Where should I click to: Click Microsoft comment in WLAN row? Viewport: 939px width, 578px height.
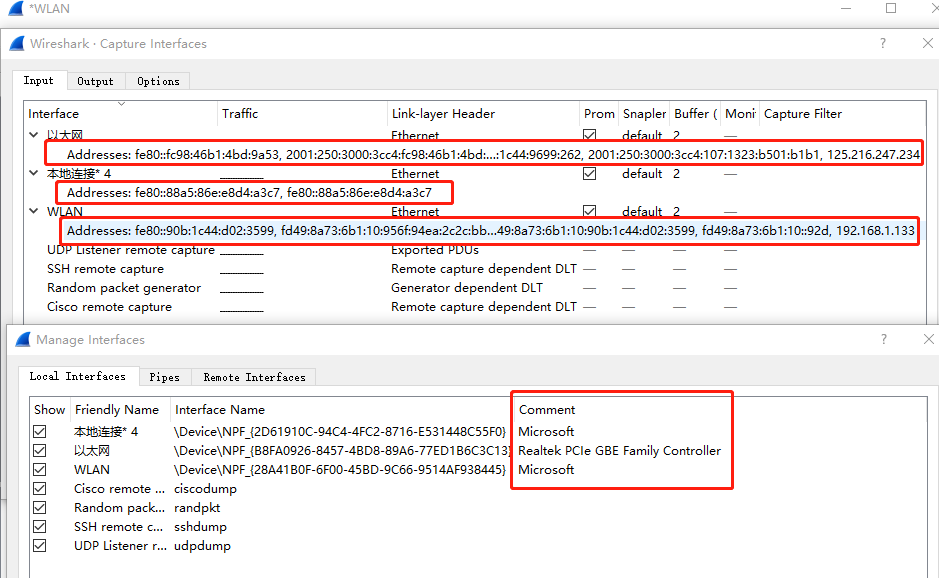(x=546, y=470)
